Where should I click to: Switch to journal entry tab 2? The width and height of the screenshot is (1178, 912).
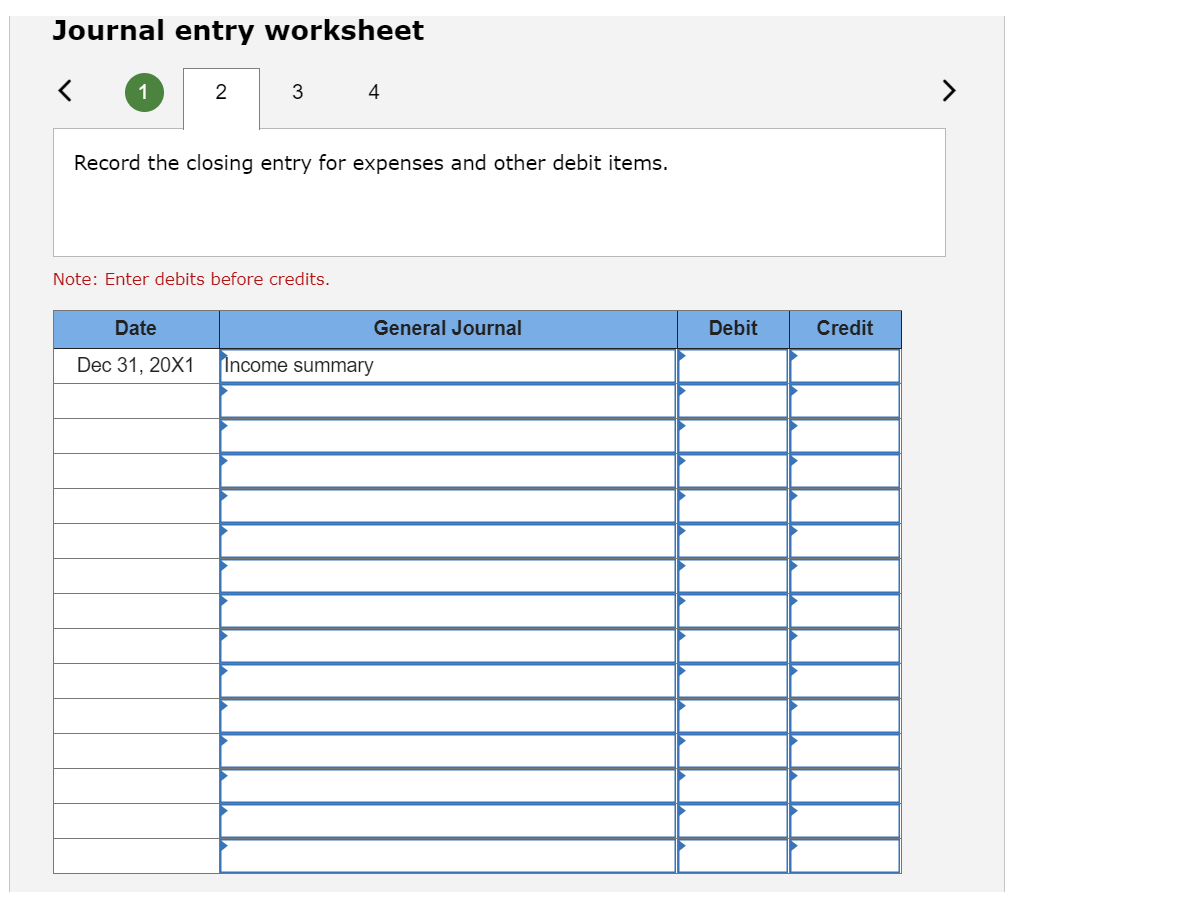click(x=221, y=91)
